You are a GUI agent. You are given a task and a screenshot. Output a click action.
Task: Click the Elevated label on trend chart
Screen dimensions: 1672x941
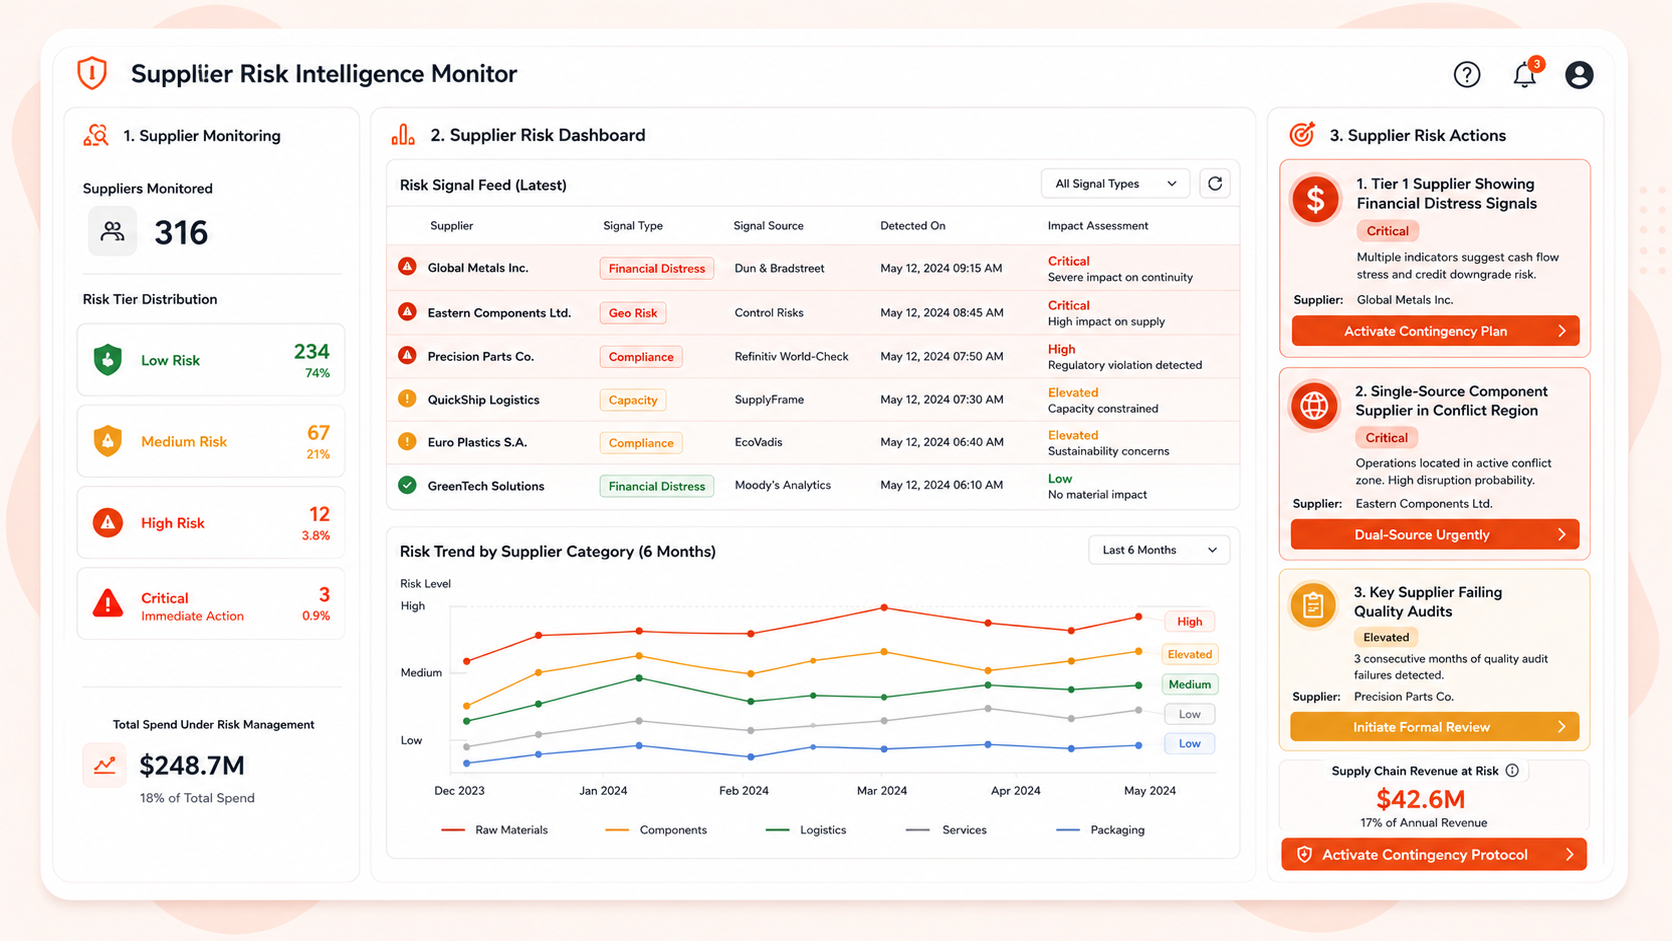pos(1190,654)
